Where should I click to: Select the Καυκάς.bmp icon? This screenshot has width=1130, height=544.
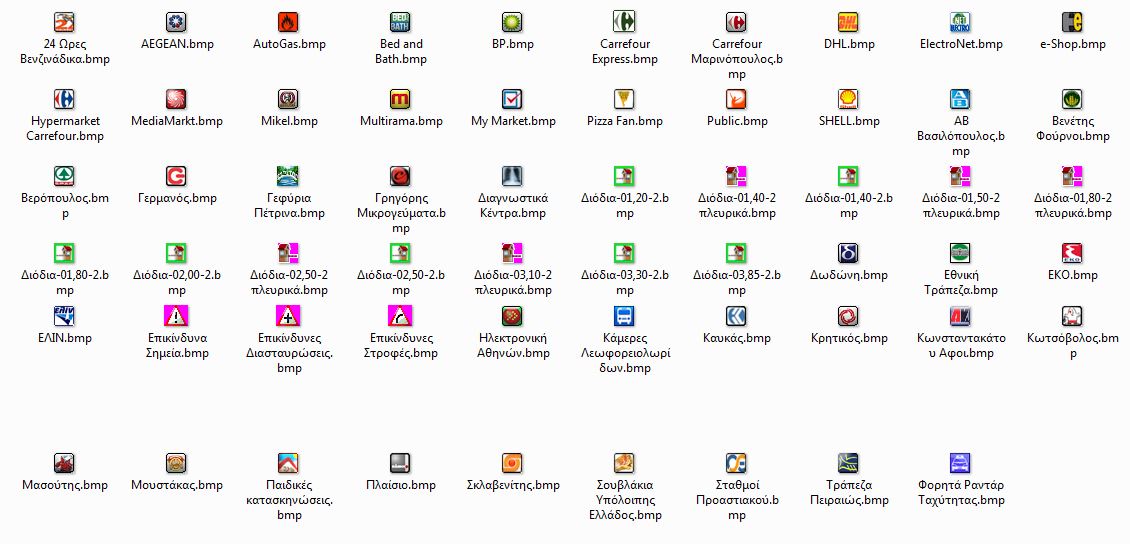(x=737, y=316)
